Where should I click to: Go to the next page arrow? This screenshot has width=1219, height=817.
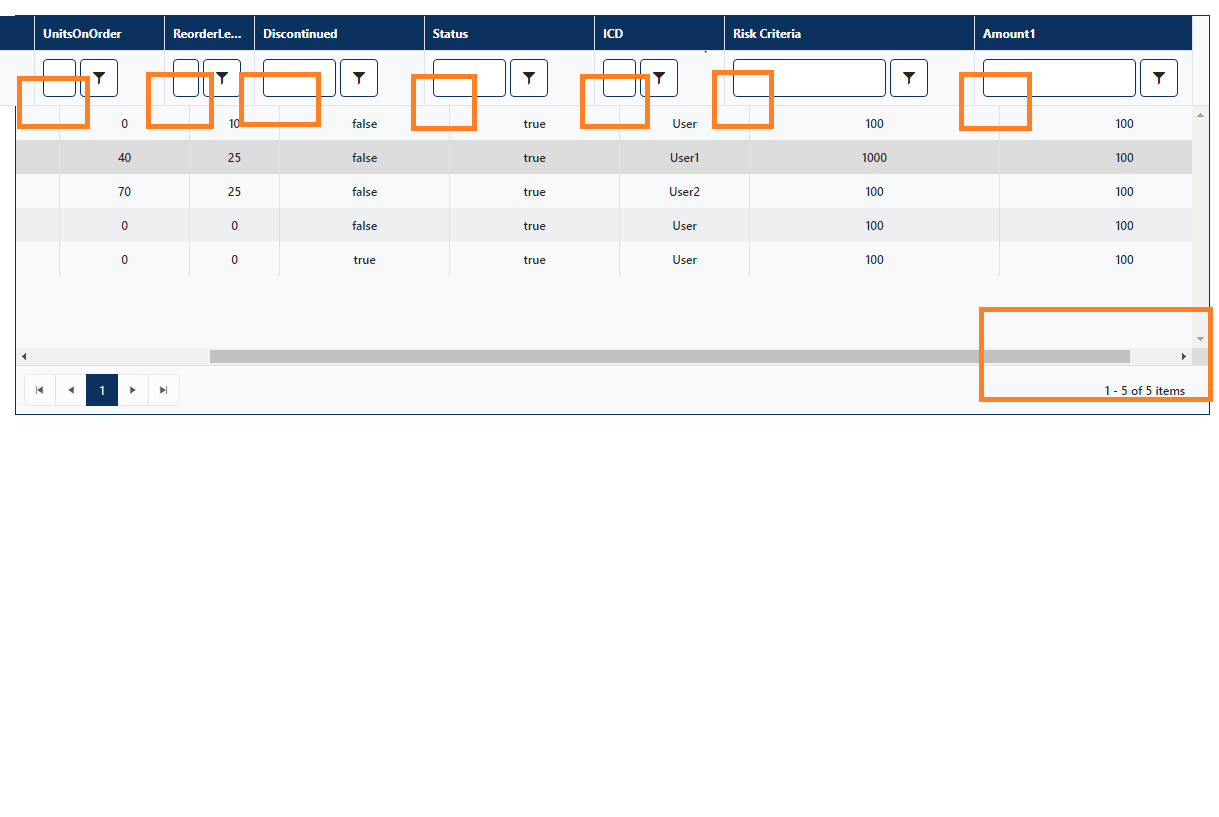tap(133, 390)
